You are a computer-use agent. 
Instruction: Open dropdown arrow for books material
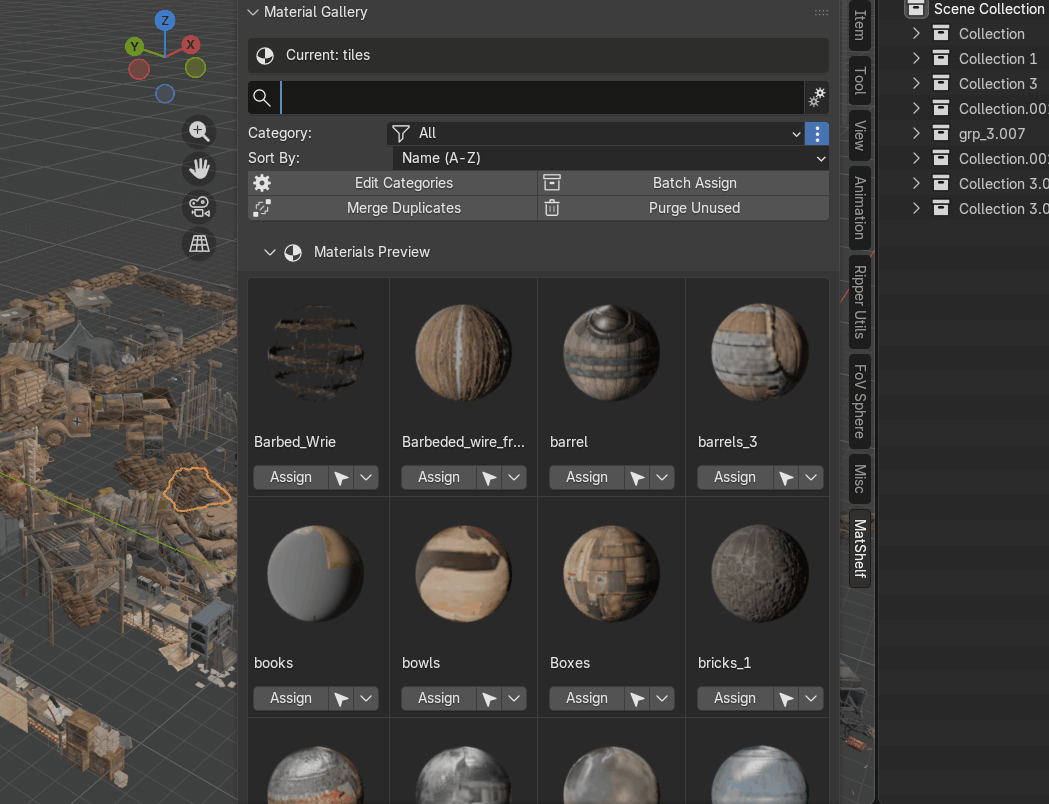pyautogui.click(x=366, y=698)
